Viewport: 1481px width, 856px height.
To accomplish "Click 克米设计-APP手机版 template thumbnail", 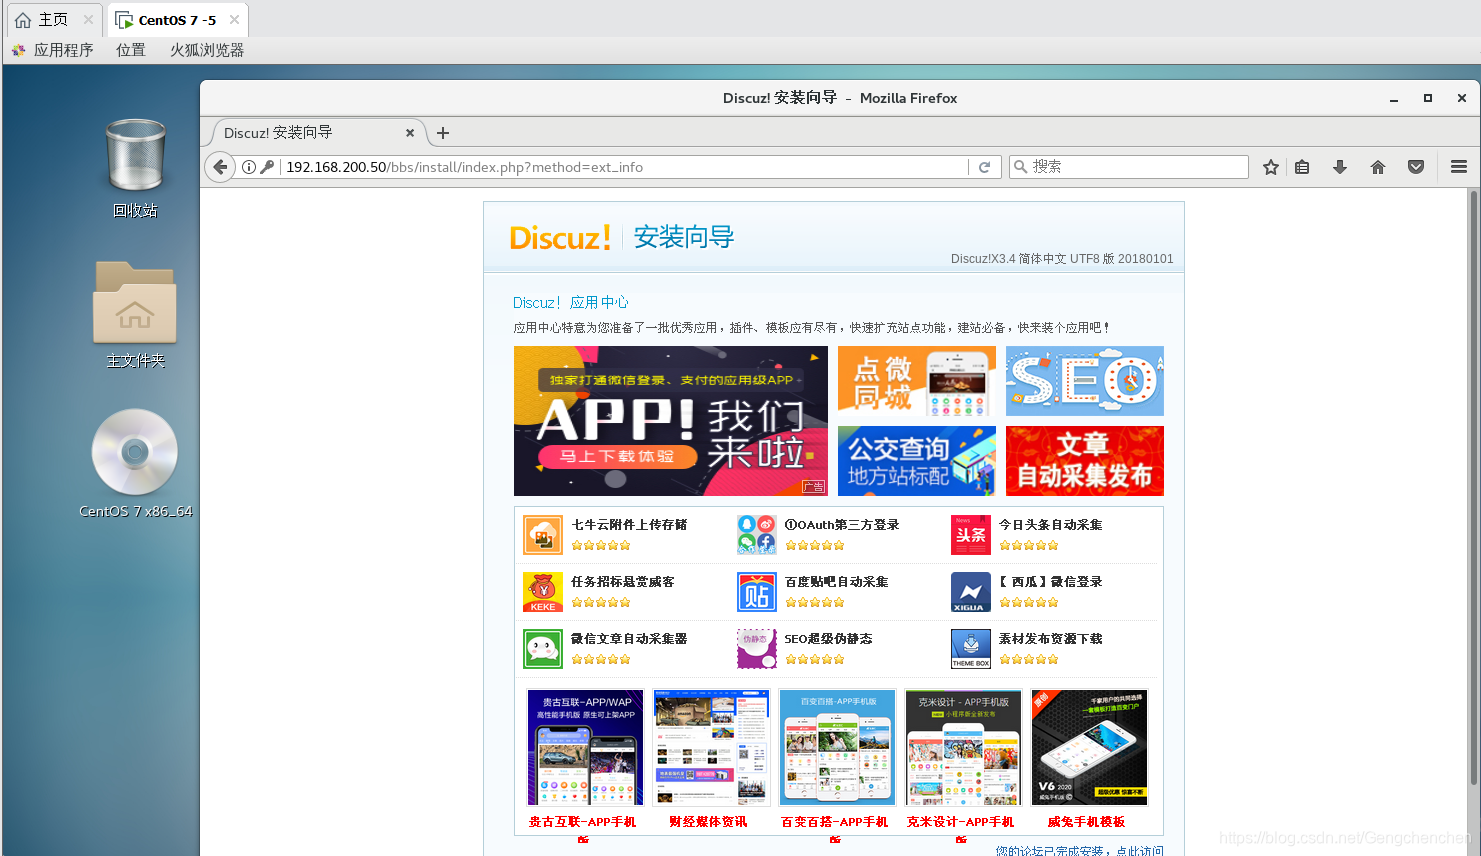I will coord(963,747).
